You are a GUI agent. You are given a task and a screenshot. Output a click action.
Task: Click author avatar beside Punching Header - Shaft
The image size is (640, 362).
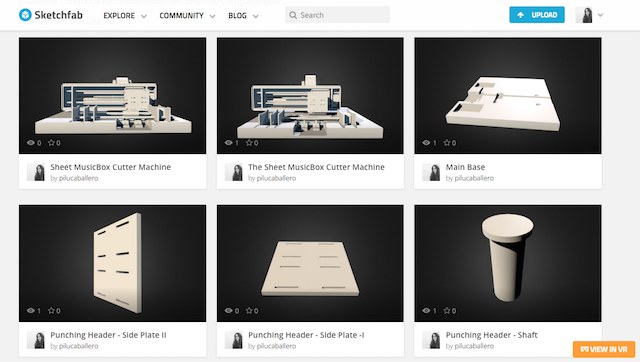tap(431, 340)
